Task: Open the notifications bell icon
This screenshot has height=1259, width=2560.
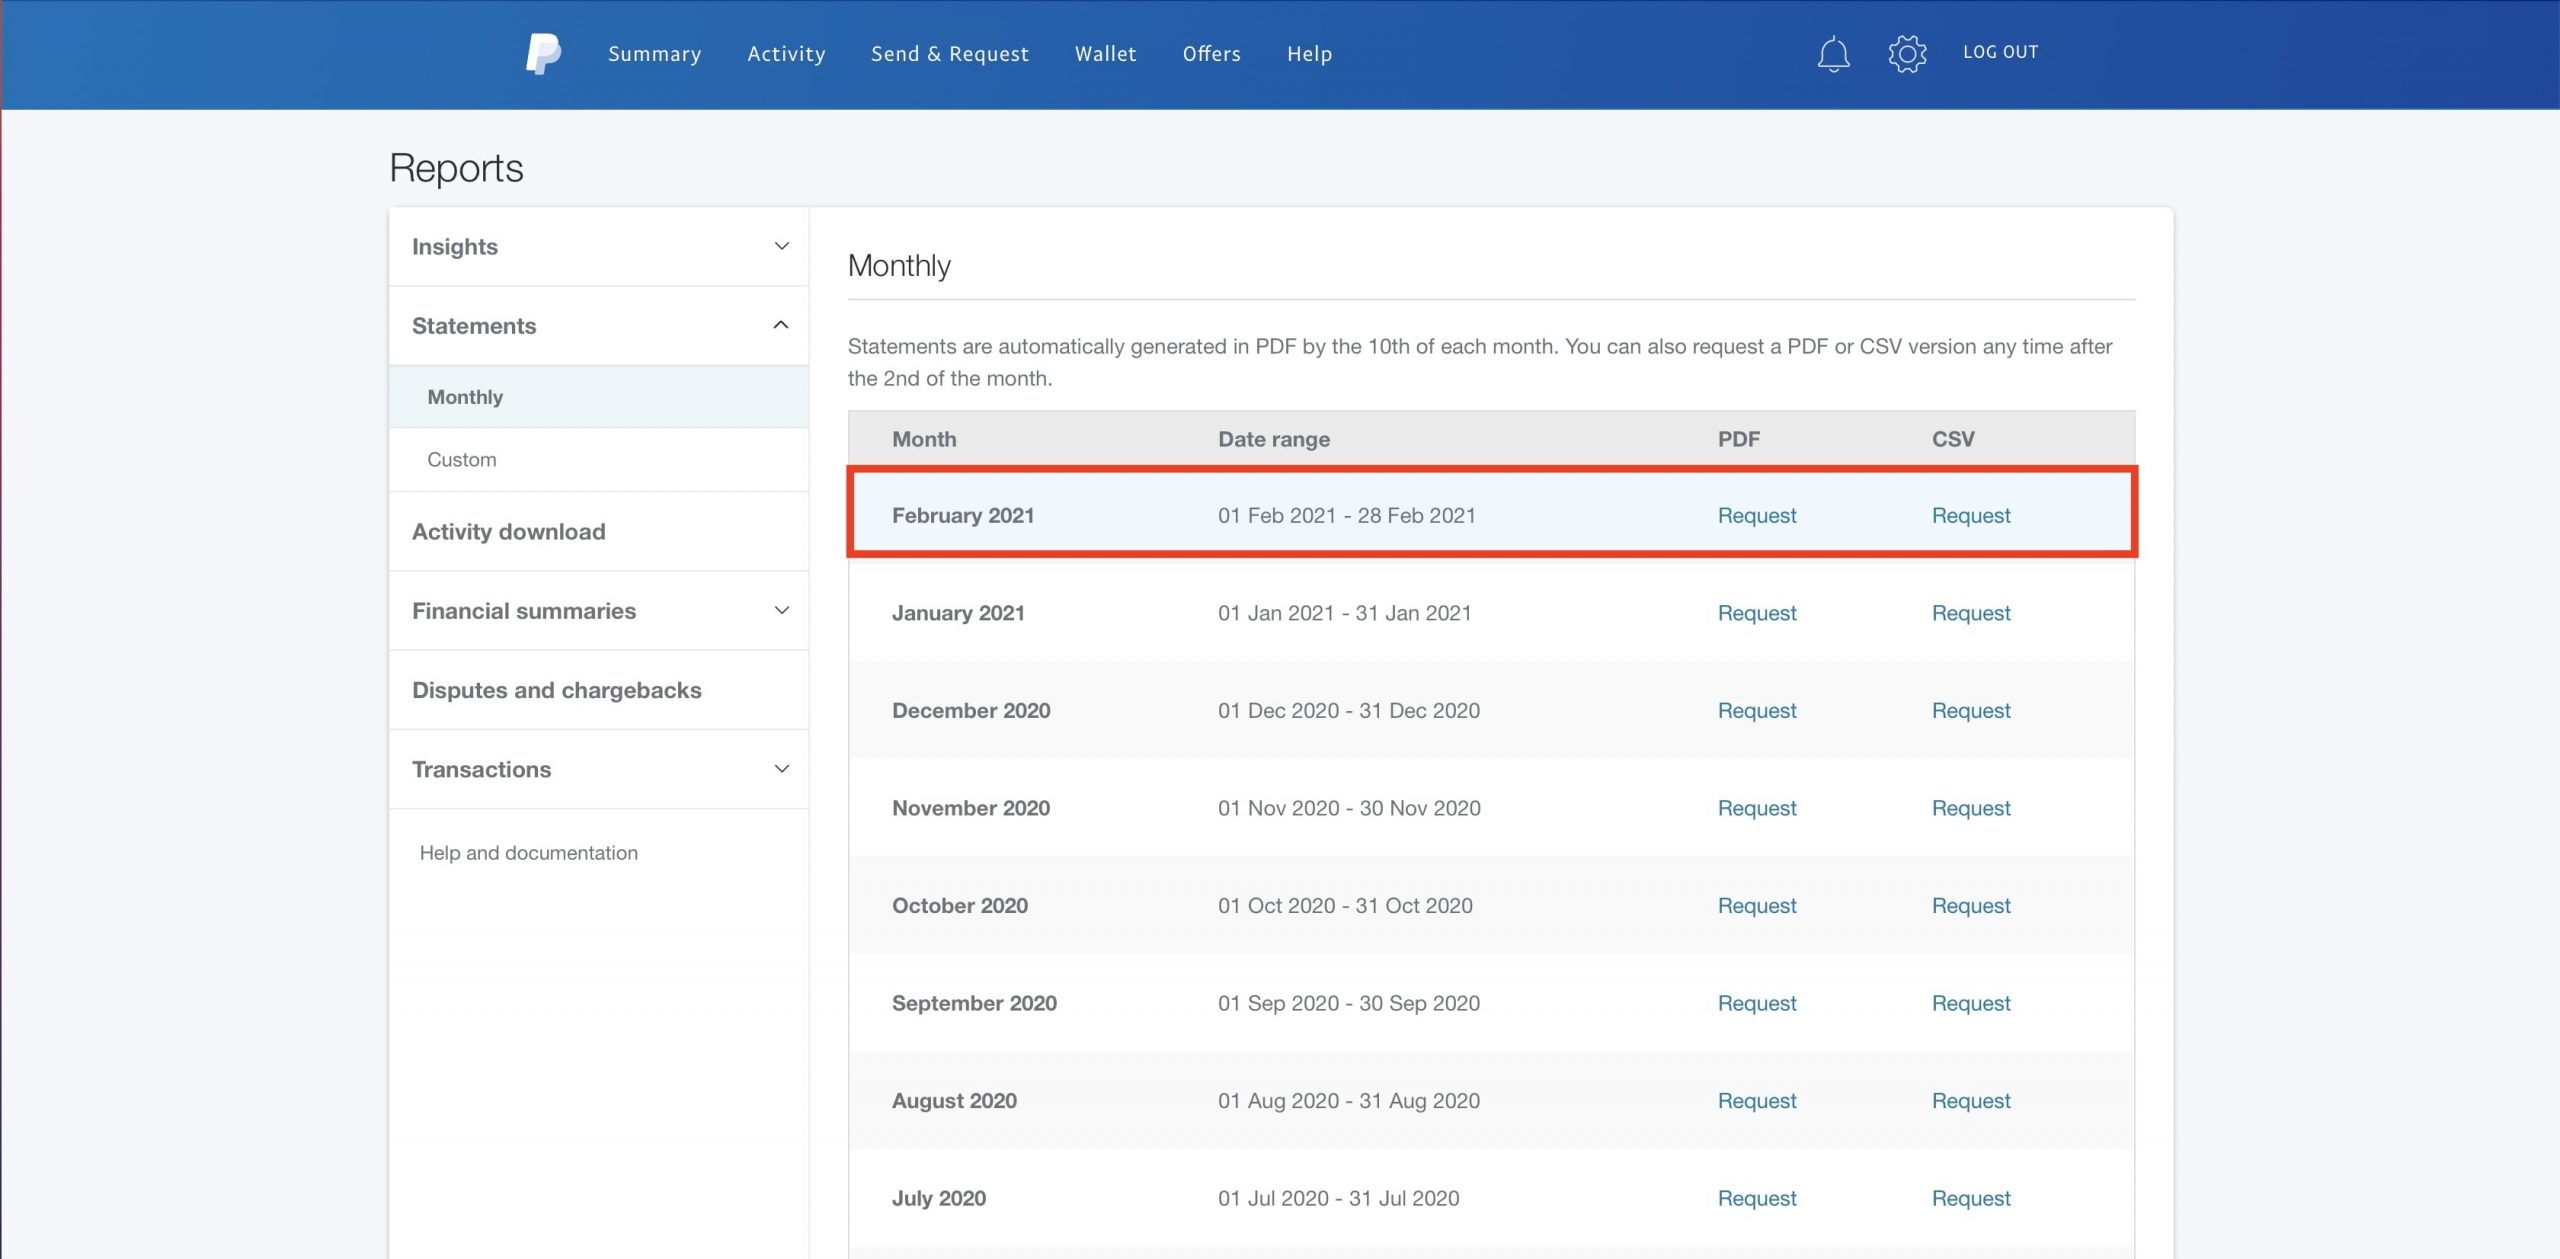Action: [x=1833, y=54]
